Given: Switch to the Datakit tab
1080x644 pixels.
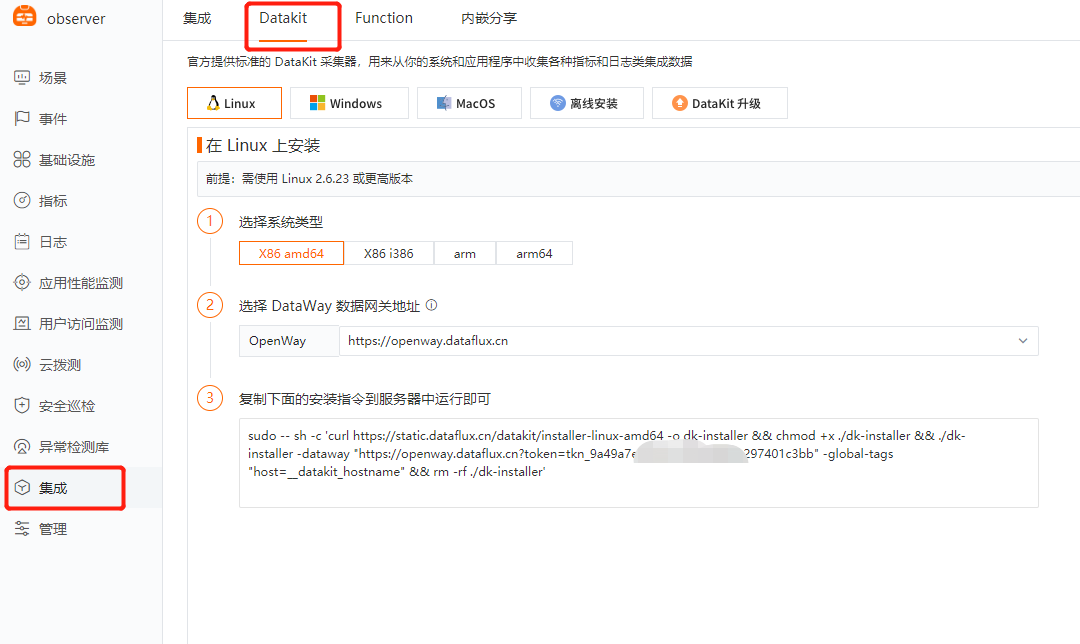Looking at the screenshot, I should tap(283, 19).
